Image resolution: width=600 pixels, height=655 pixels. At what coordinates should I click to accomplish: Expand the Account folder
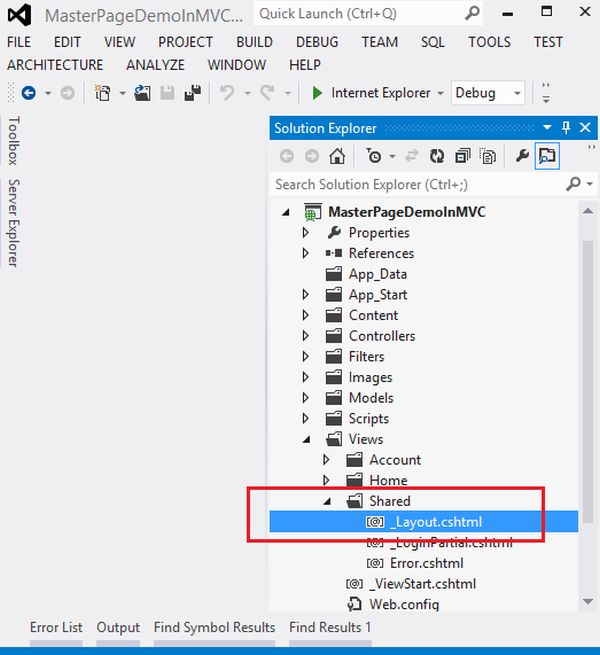(x=326, y=460)
